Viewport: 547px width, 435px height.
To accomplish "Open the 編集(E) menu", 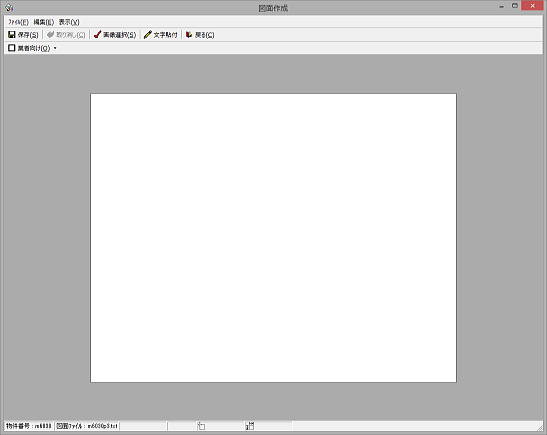I will [44, 22].
